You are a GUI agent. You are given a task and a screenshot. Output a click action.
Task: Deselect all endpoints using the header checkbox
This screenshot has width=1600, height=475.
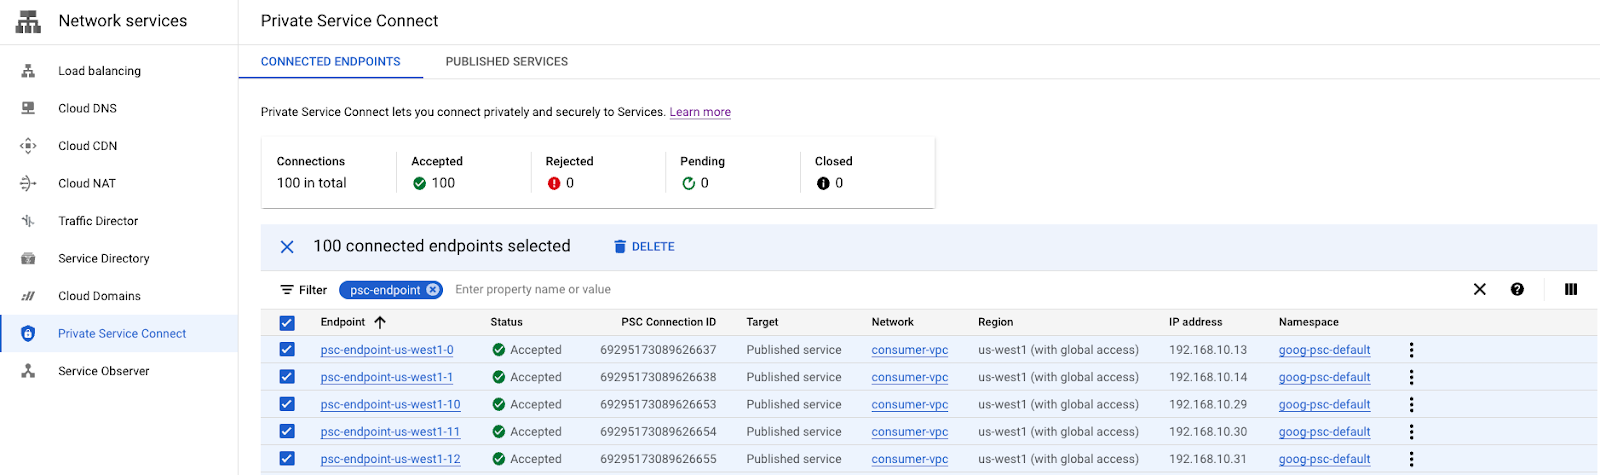pos(287,323)
